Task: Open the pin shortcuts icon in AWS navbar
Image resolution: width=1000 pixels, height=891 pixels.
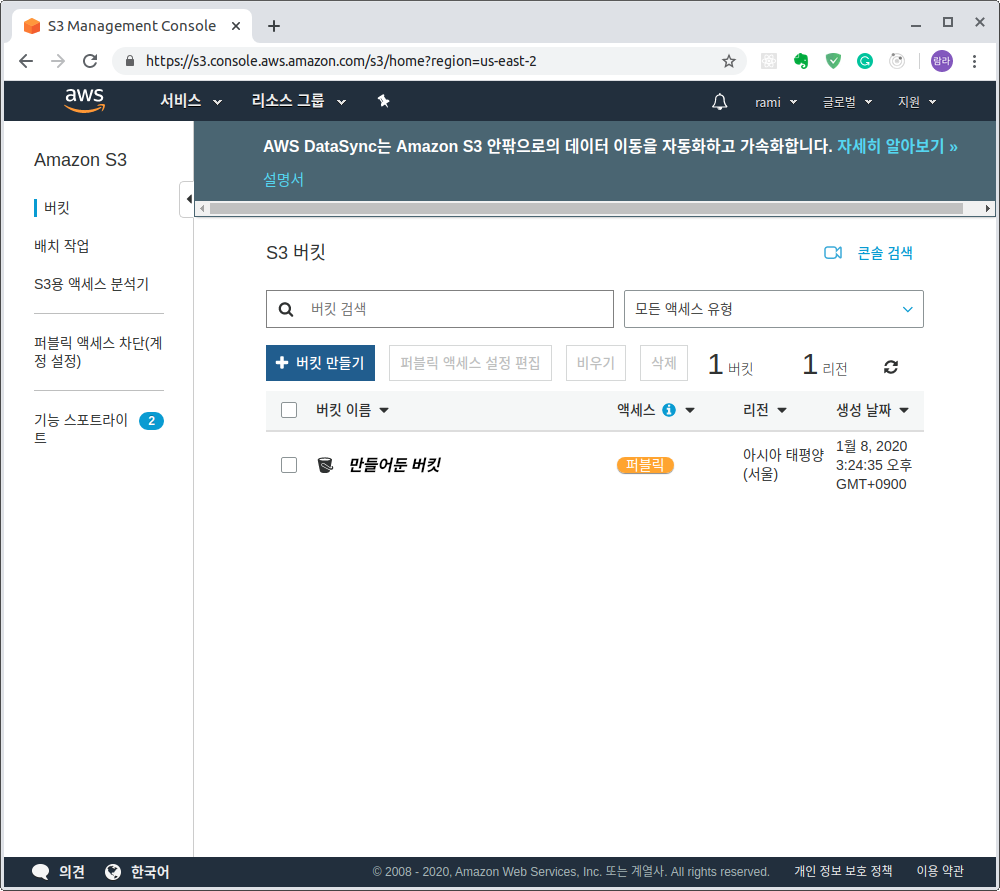Action: (x=383, y=101)
